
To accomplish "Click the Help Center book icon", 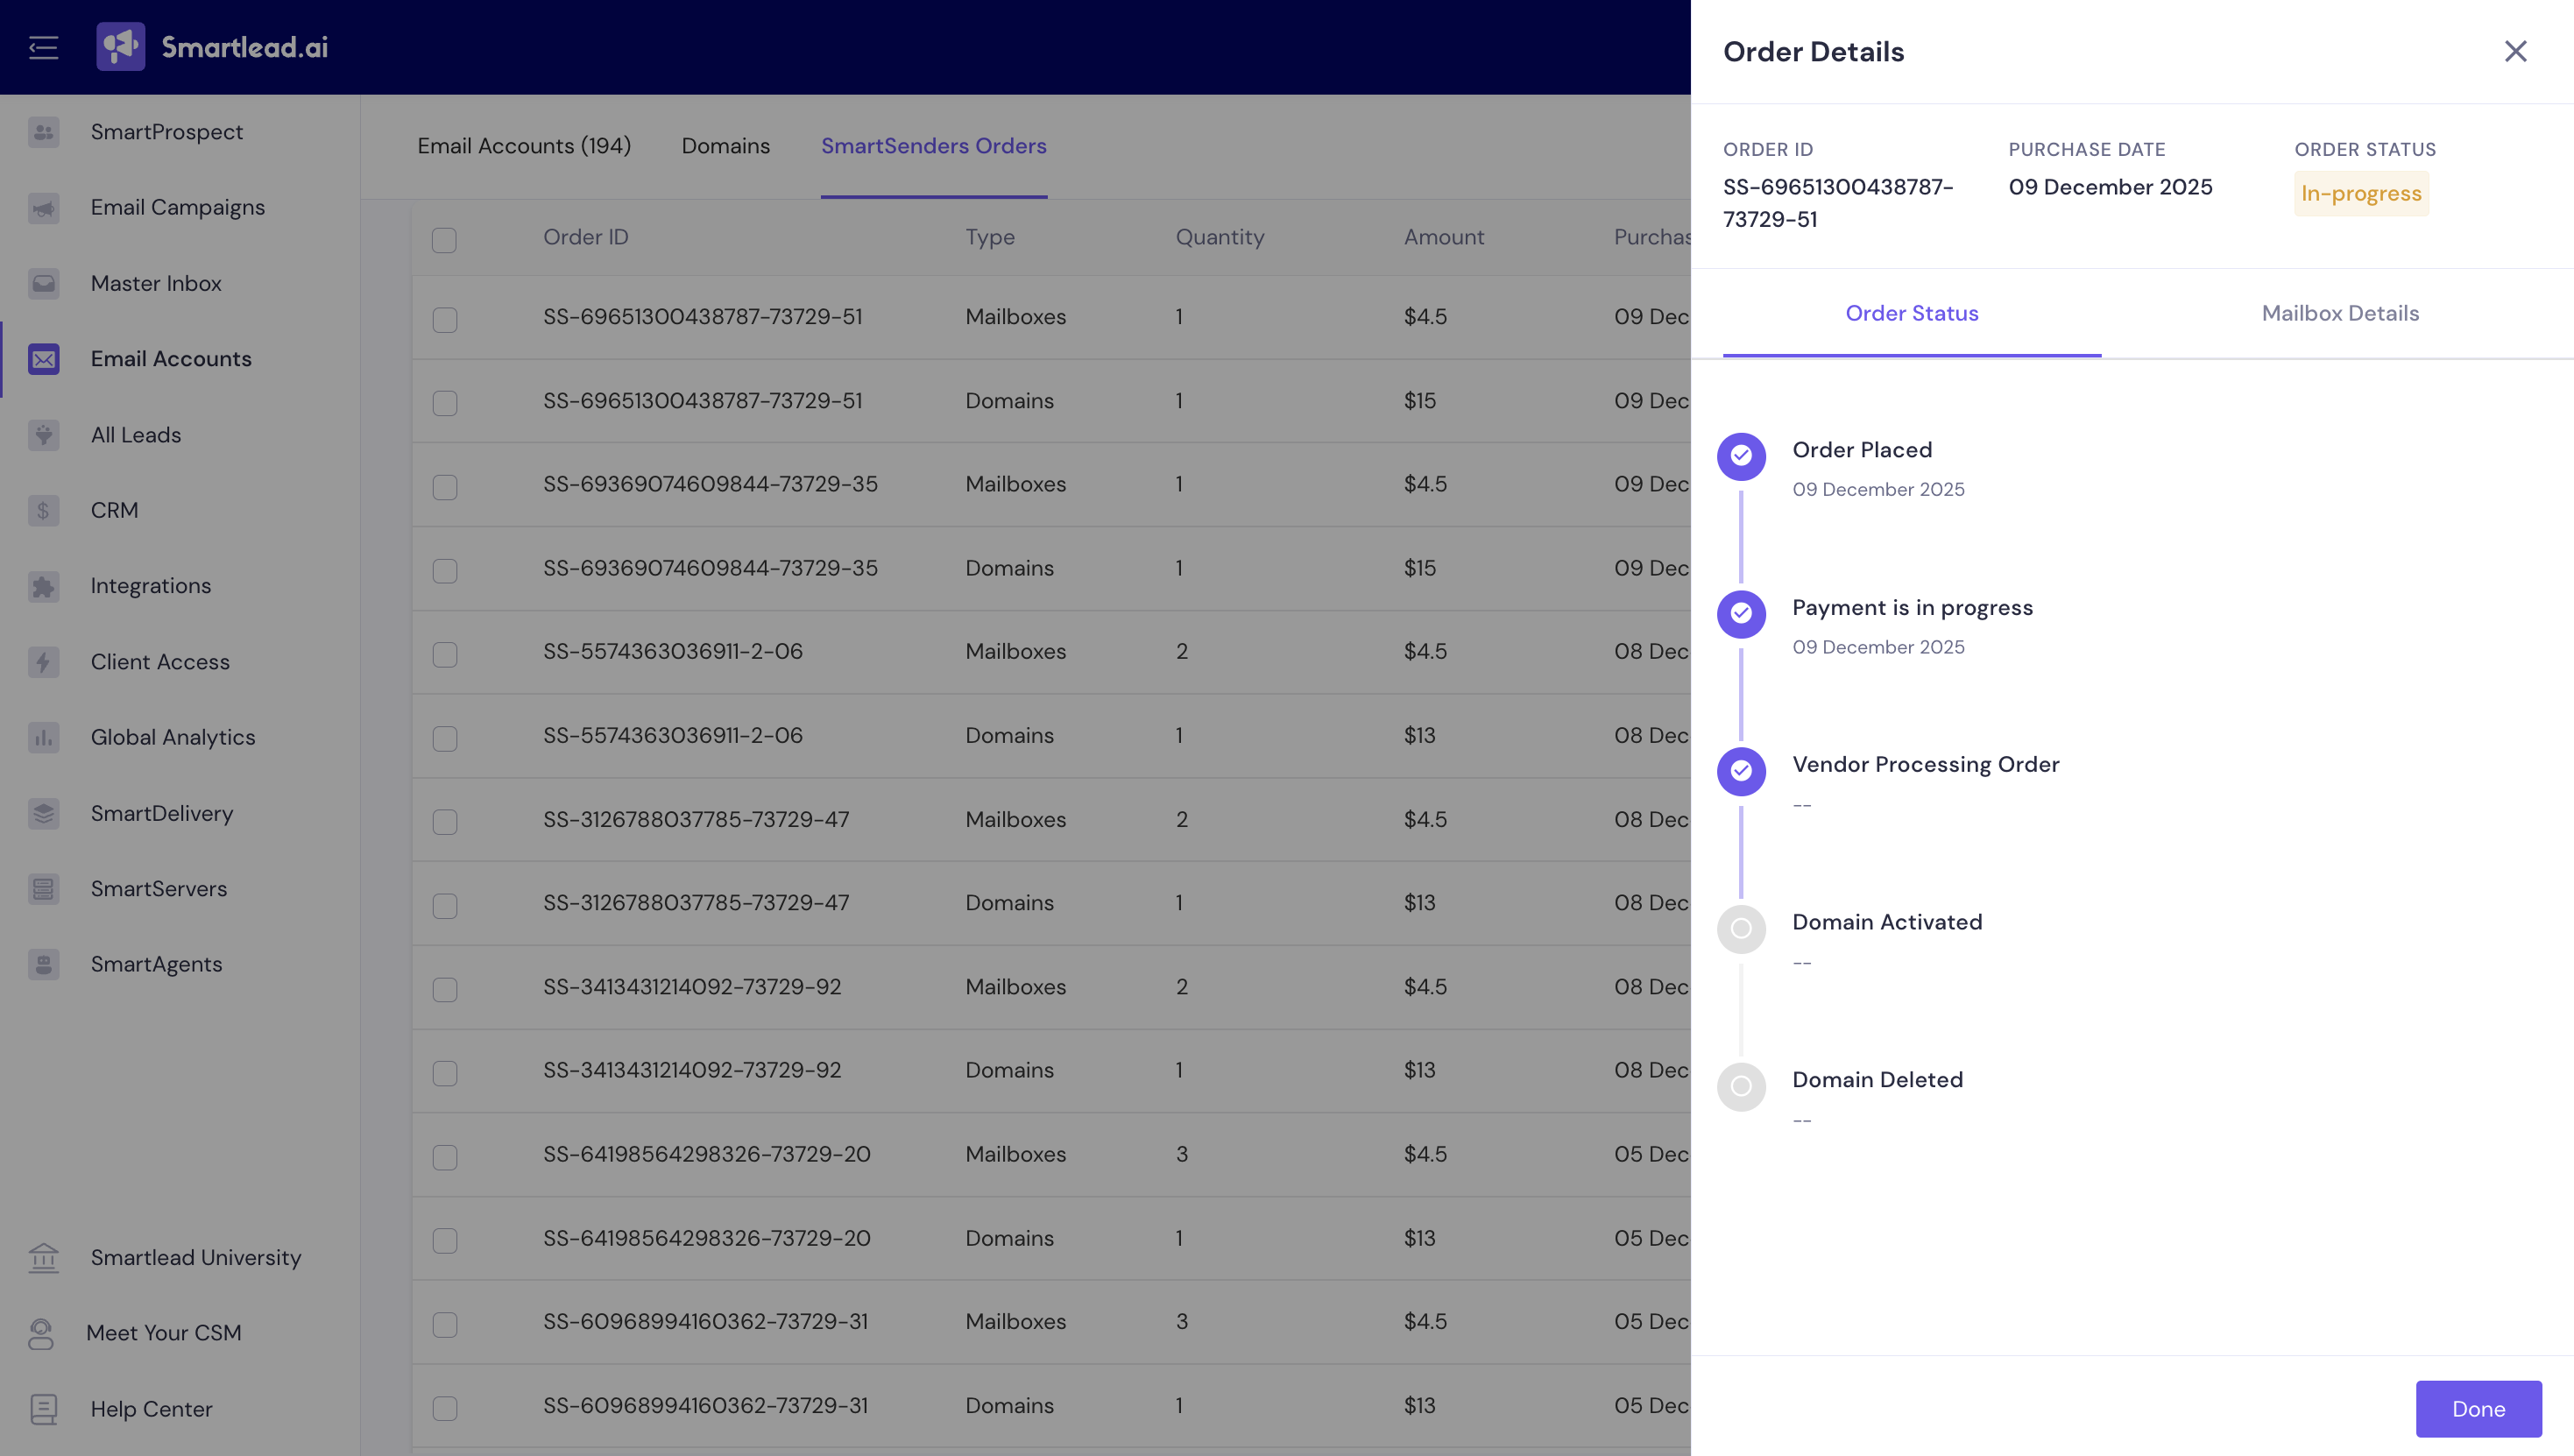I will tap(43, 1409).
